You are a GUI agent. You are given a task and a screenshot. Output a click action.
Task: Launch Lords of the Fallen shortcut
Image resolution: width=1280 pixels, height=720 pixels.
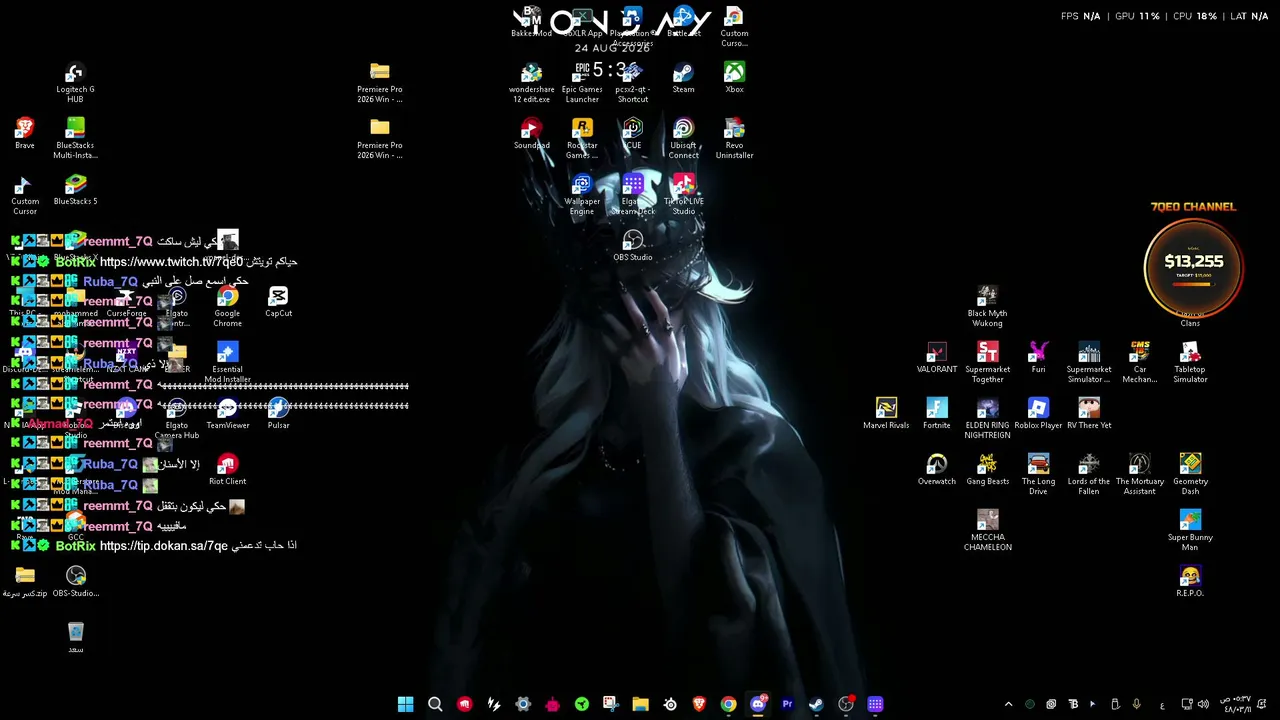click(1089, 475)
